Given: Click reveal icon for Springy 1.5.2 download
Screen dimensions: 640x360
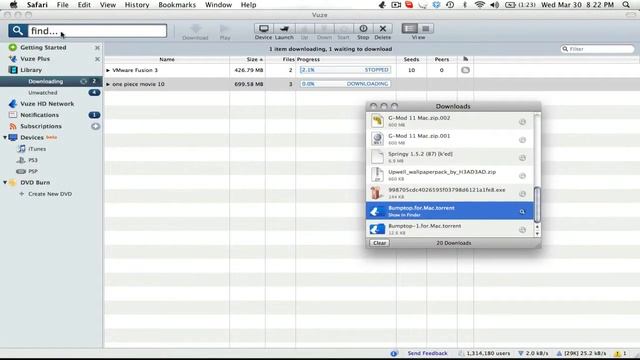Looking at the screenshot, I should (522, 158).
